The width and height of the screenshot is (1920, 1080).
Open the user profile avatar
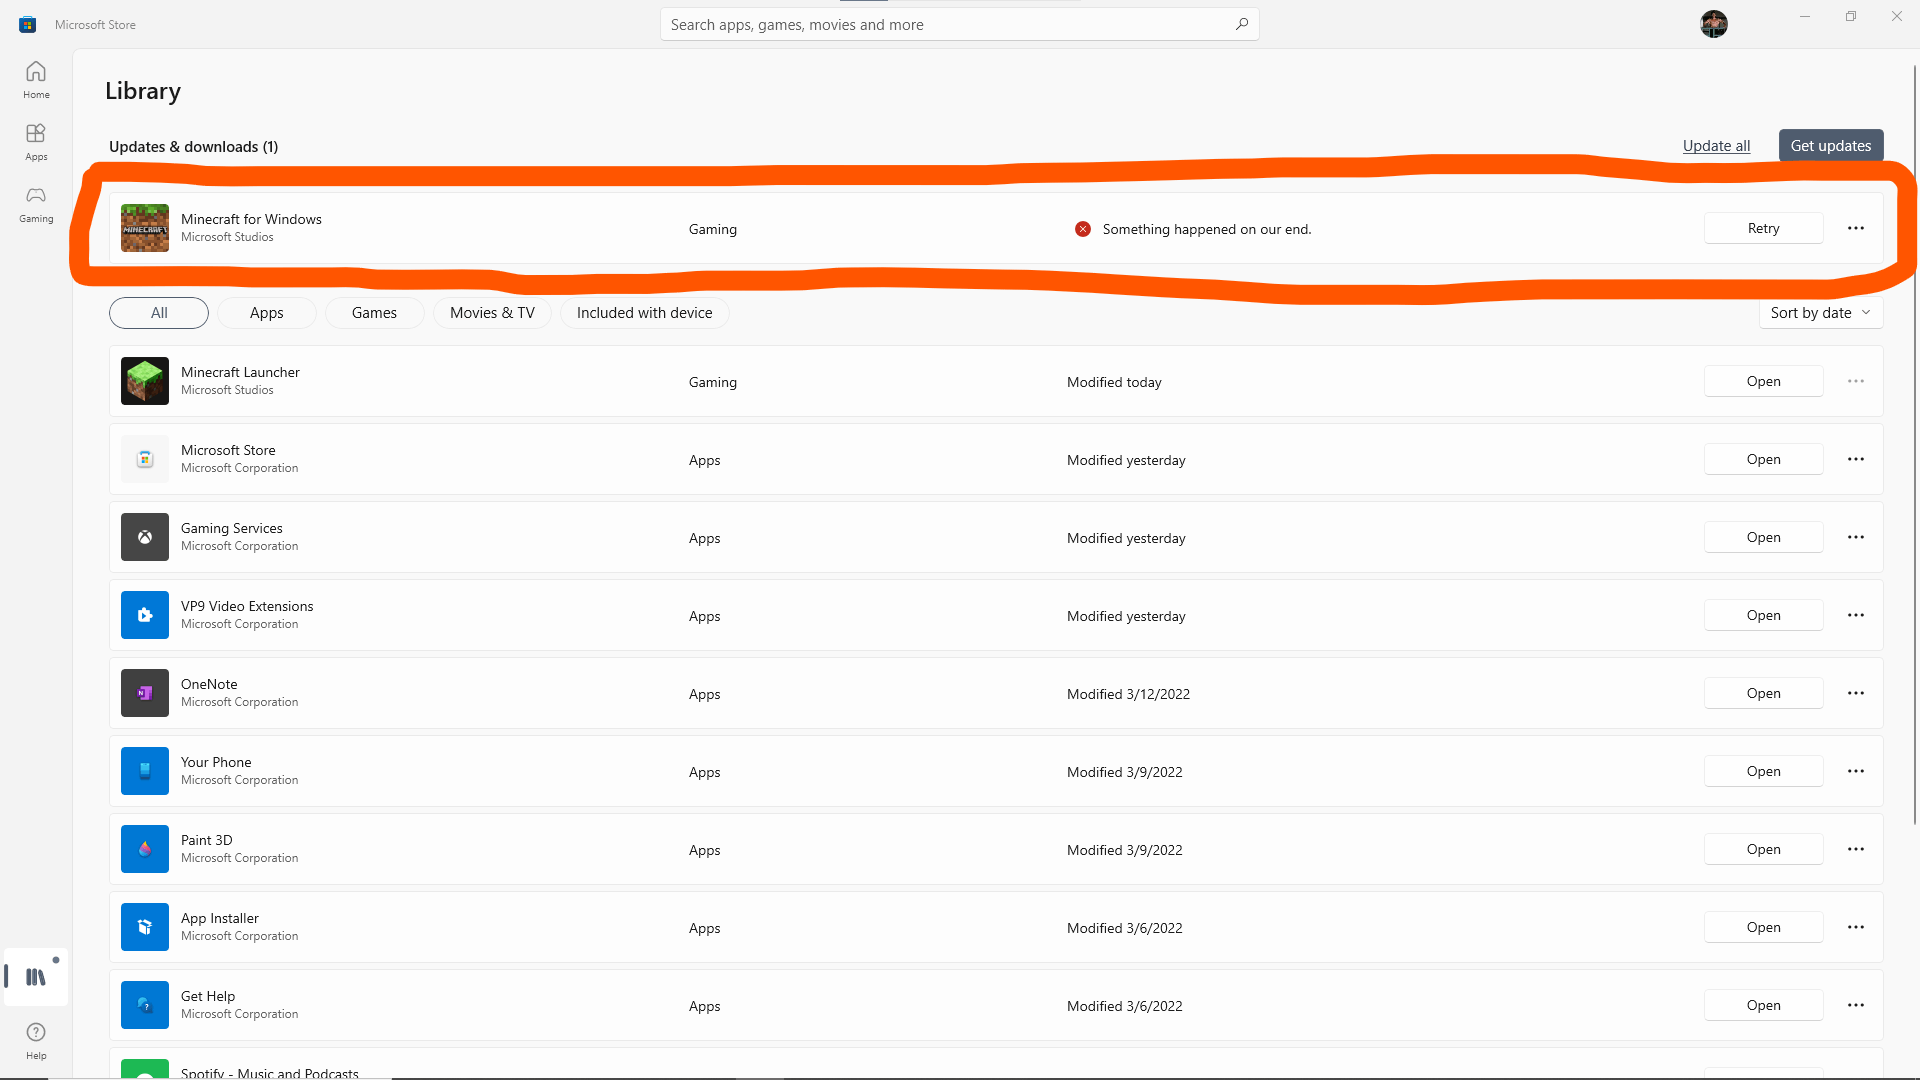click(x=1714, y=24)
